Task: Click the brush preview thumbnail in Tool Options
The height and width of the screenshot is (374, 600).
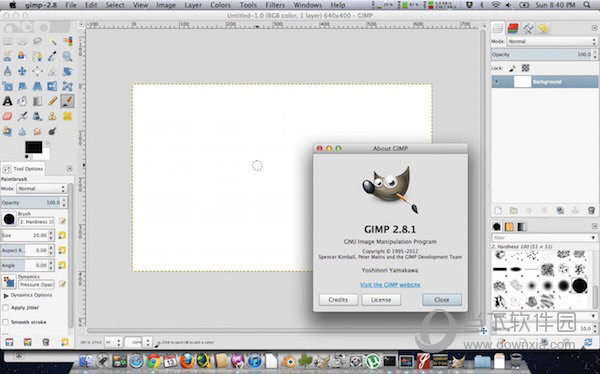Action: tap(9, 219)
